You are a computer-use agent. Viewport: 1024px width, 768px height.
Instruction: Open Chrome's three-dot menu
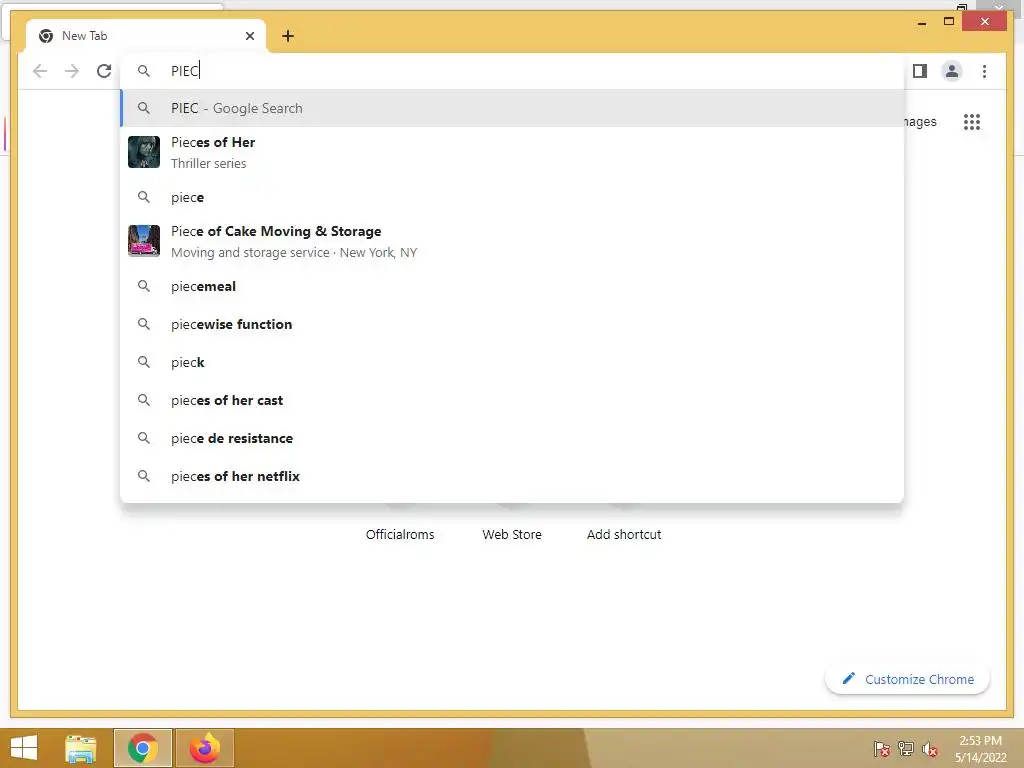[984, 71]
